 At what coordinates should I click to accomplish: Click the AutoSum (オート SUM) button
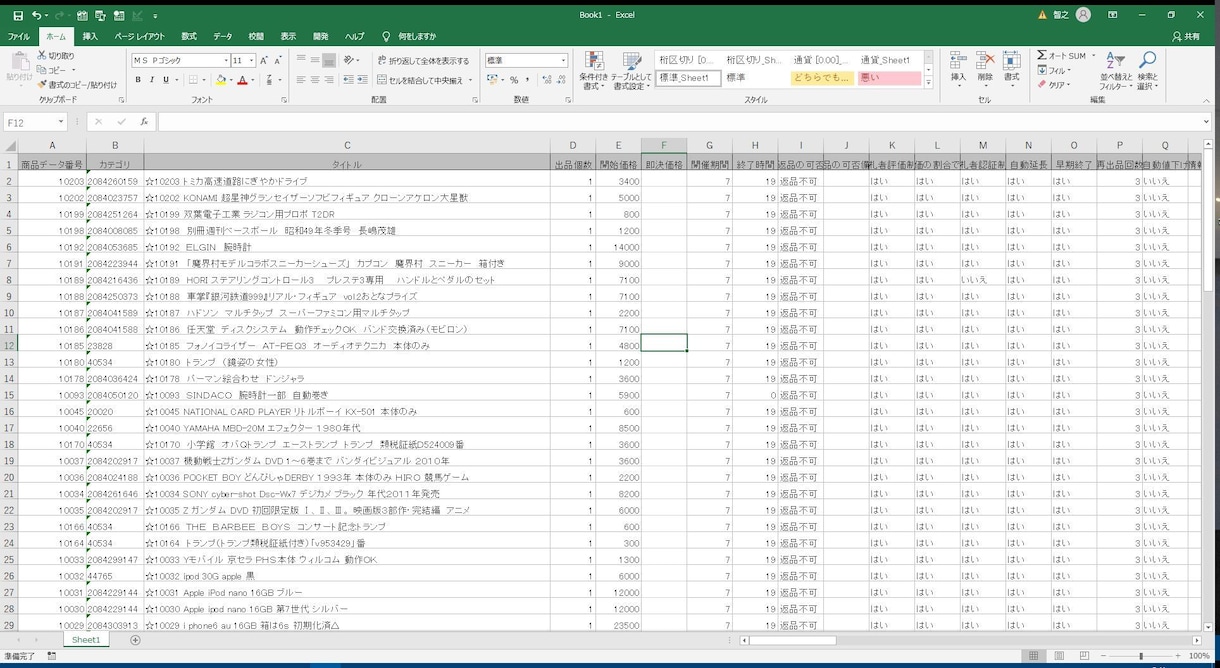pyautogui.click(x=1061, y=56)
